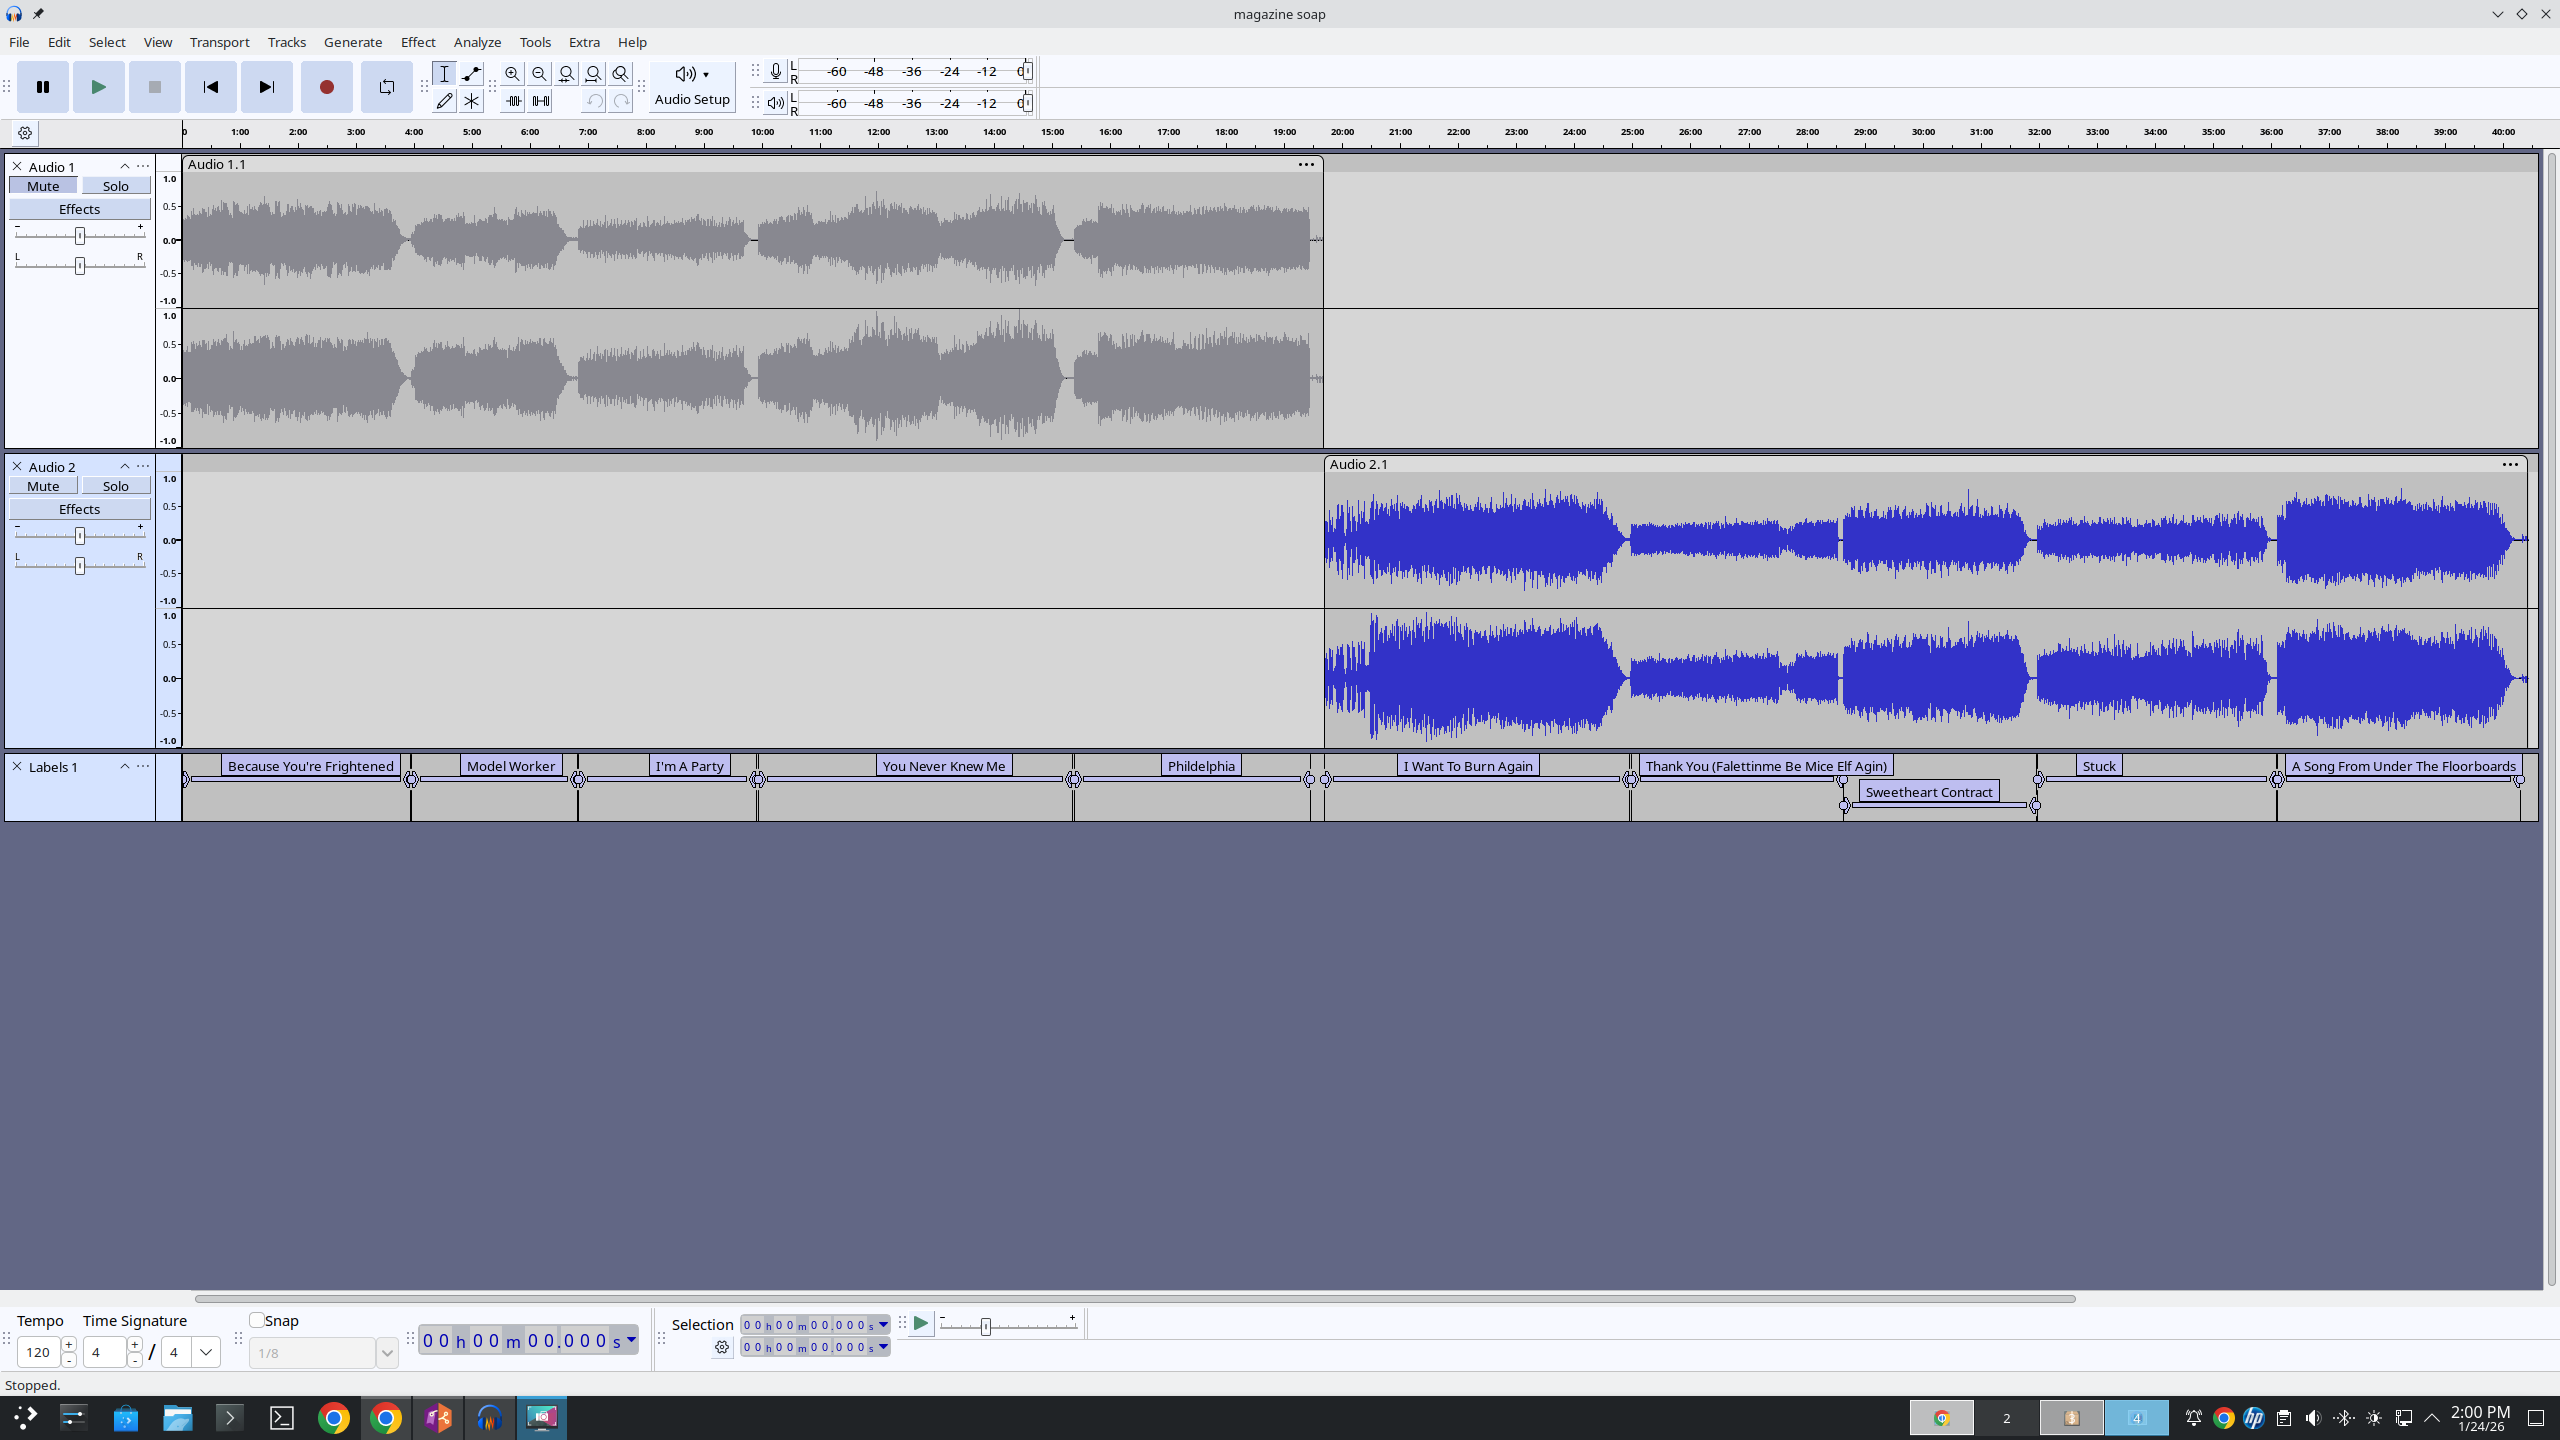The height and width of the screenshot is (1440, 2560).
Task: Click Skip to End transport button
Action: 266,87
